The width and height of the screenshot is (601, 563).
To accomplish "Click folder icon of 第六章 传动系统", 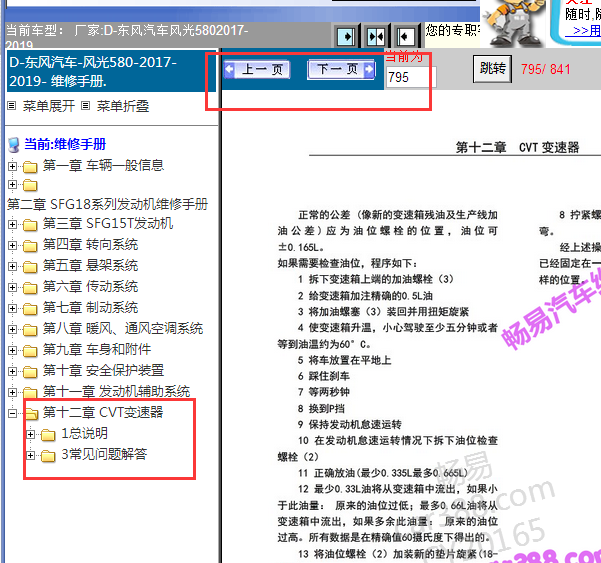I will tap(30, 288).
